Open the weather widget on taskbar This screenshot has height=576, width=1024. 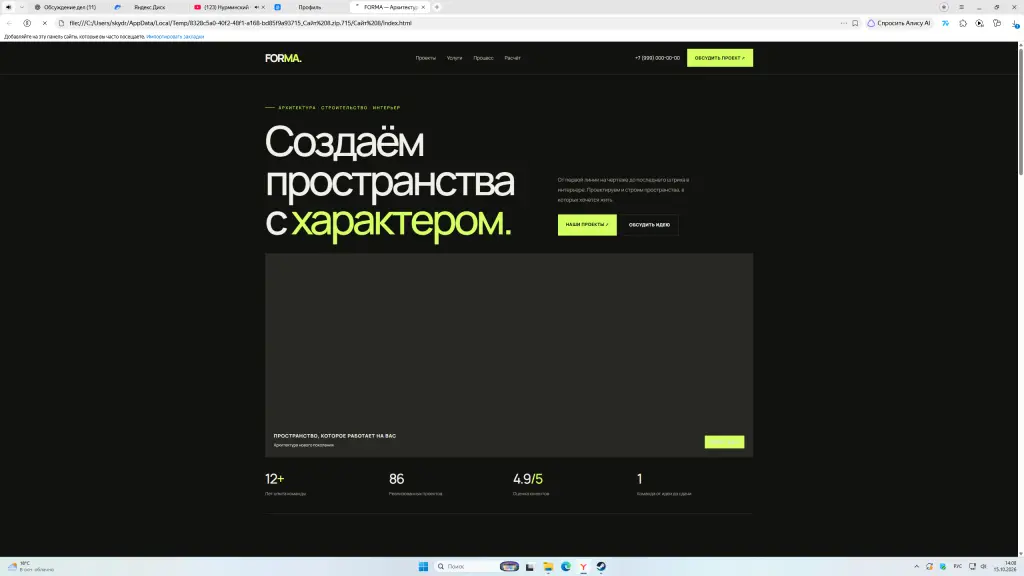(30, 566)
